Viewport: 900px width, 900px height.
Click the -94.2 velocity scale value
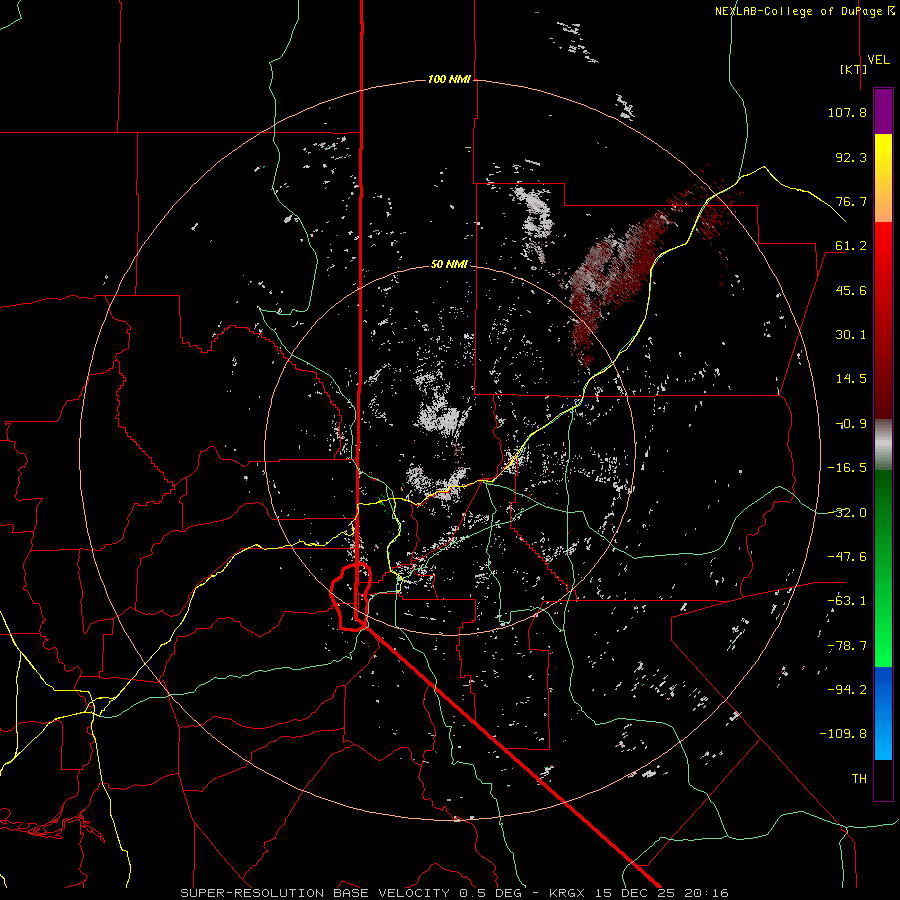(x=847, y=690)
